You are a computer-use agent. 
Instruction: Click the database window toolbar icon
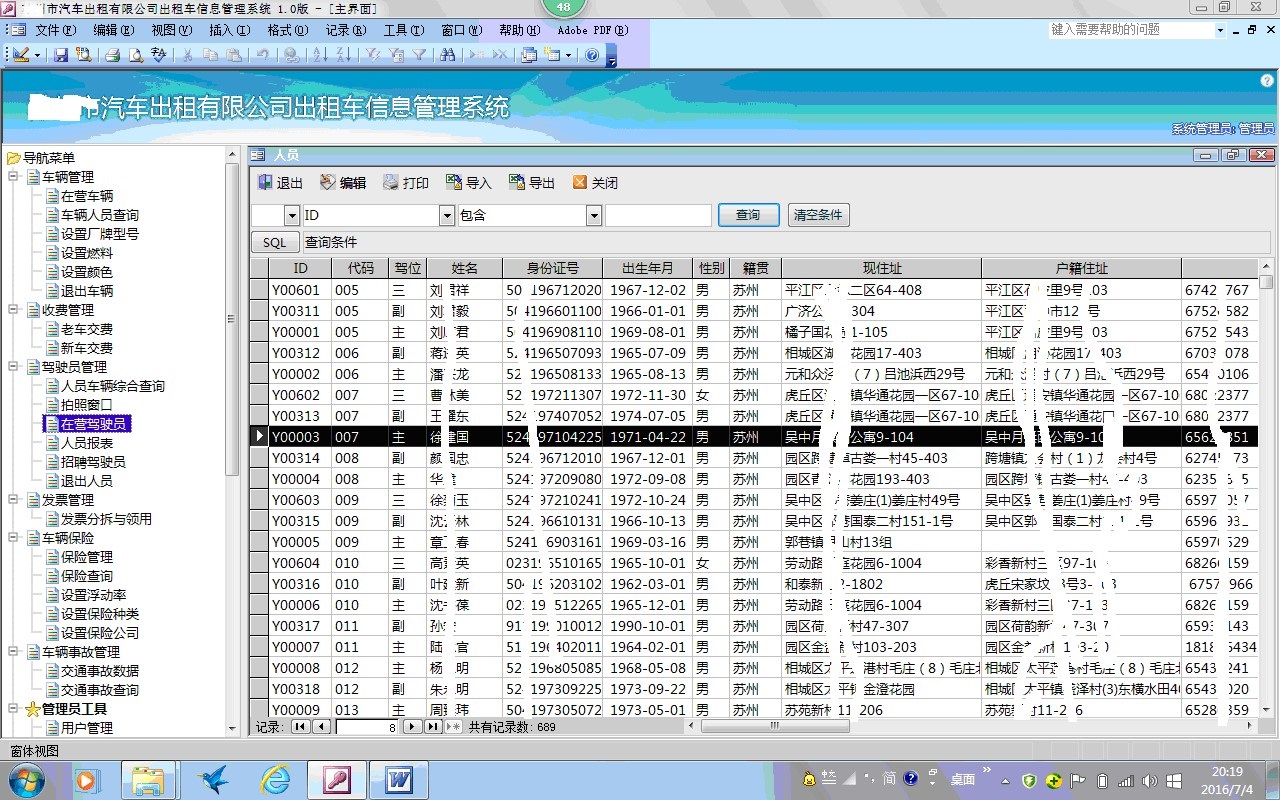[x=530, y=55]
